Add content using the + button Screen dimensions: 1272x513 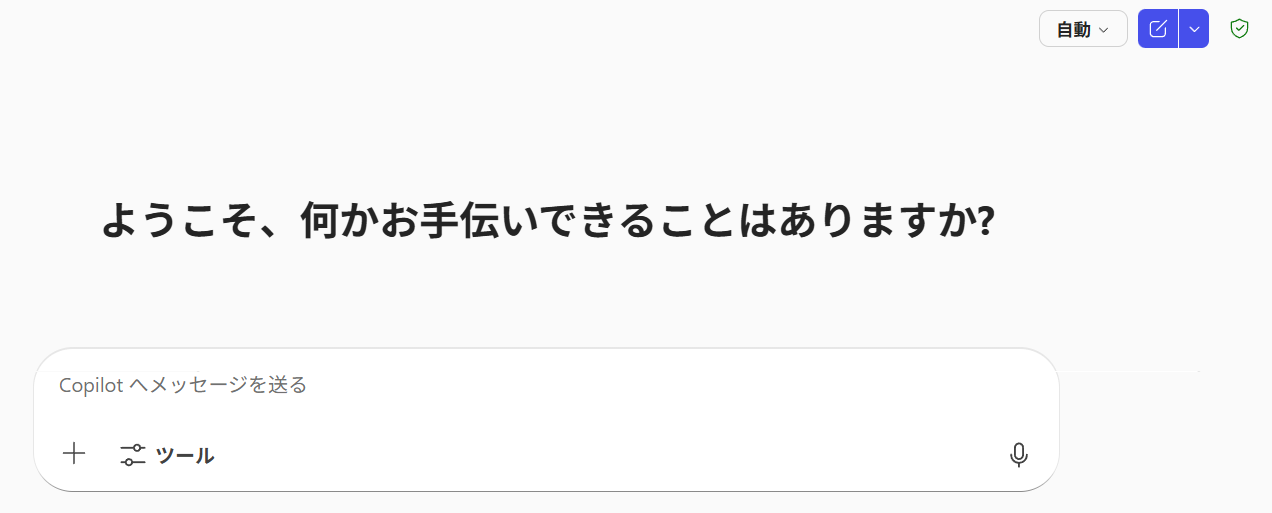tap(74, 454)
